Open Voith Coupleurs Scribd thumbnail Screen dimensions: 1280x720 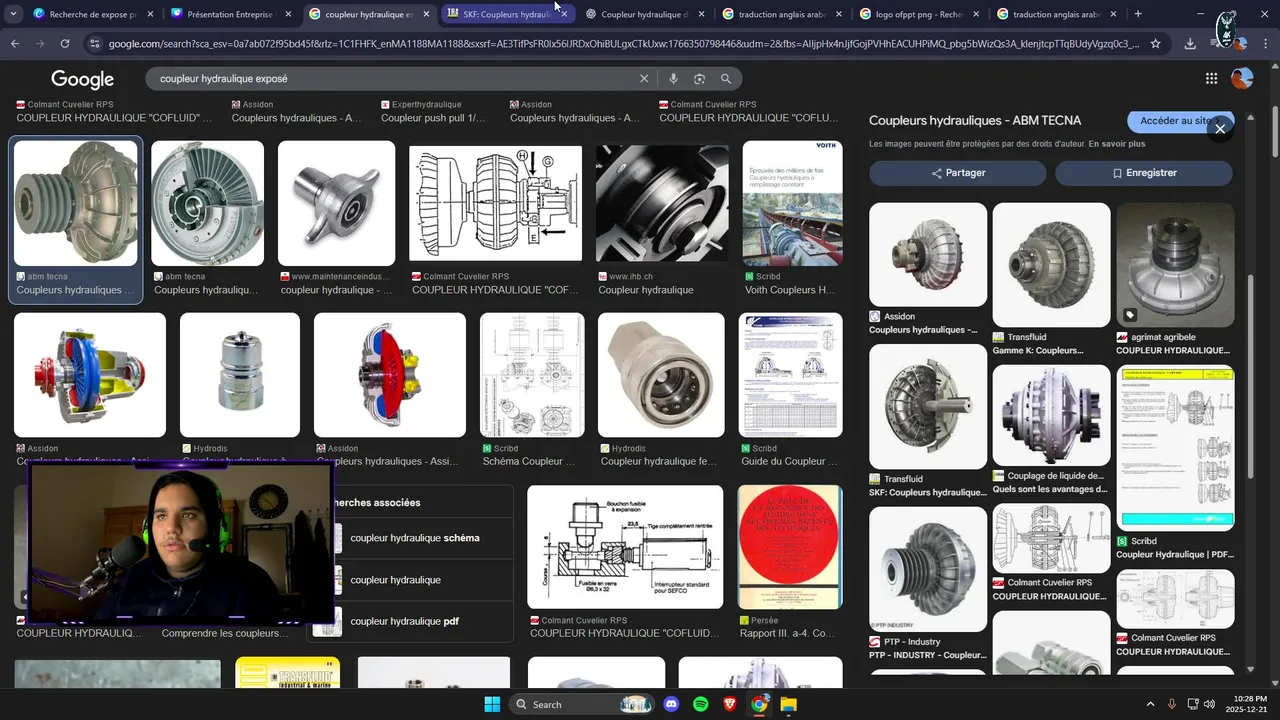click(792, 203)
